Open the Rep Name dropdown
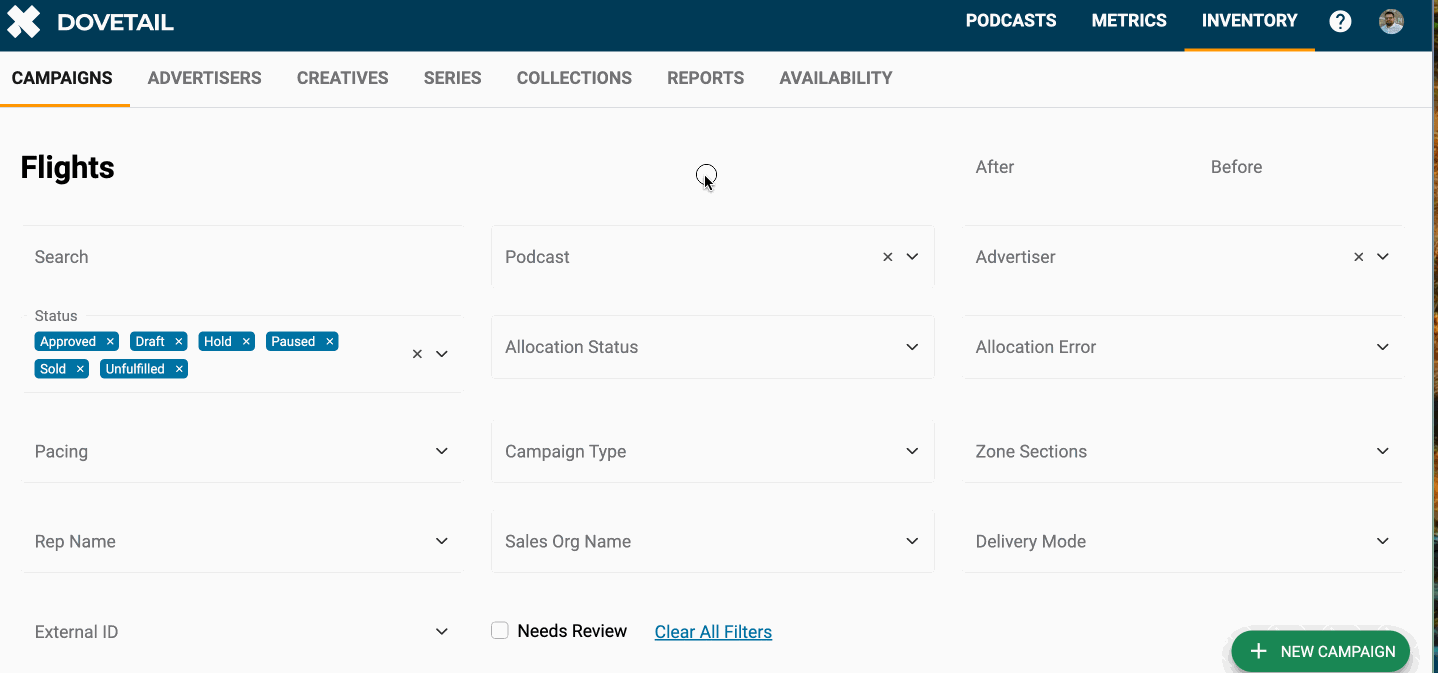Image resolution: width=1438 pixels, height=673 pixels. (242, 542)
